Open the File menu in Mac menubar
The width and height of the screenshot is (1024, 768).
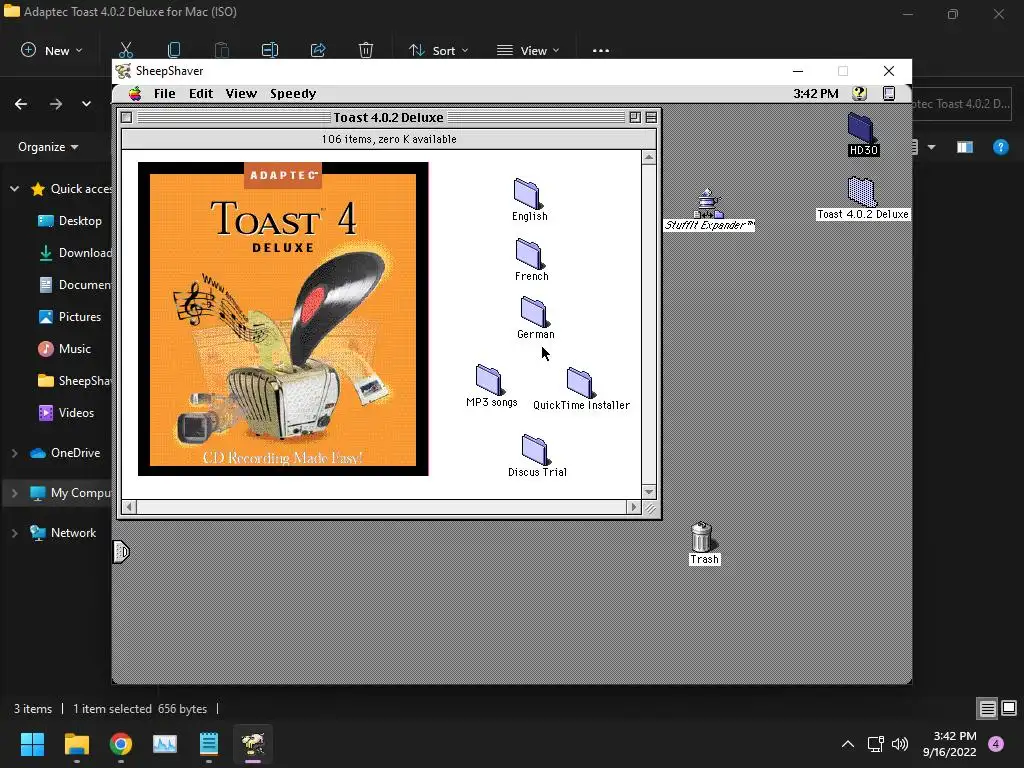165,94
